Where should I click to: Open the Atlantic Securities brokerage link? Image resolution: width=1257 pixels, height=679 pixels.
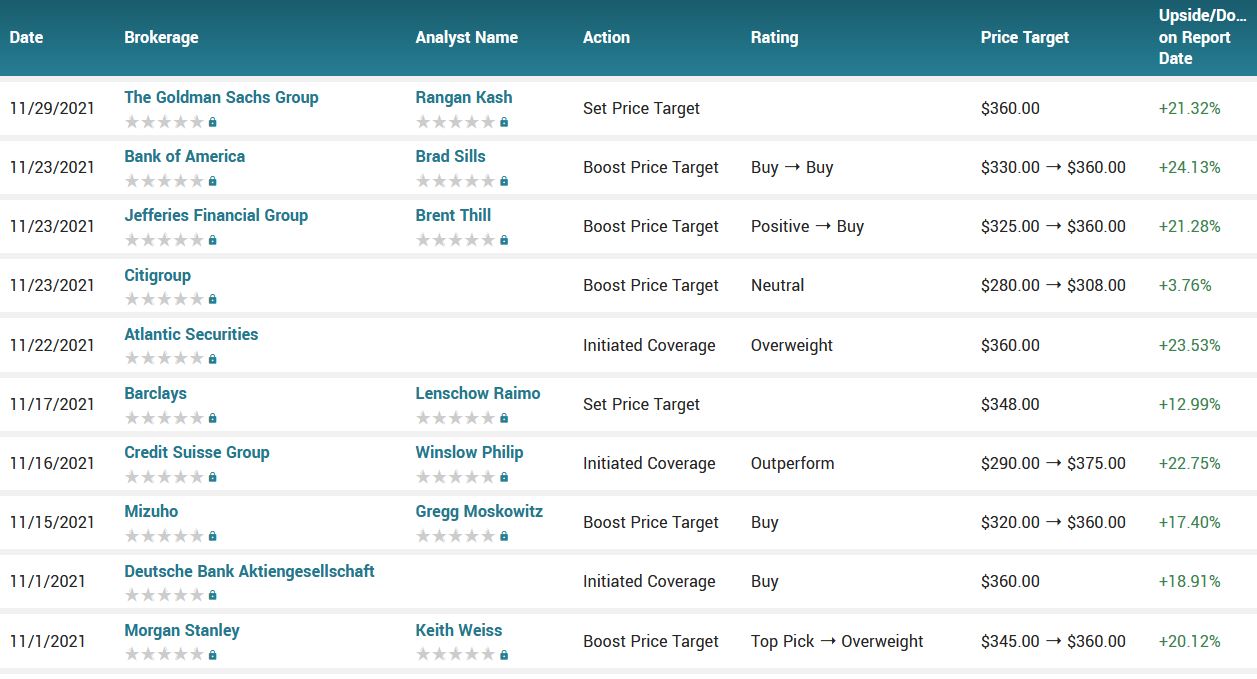tap(191, 334)
